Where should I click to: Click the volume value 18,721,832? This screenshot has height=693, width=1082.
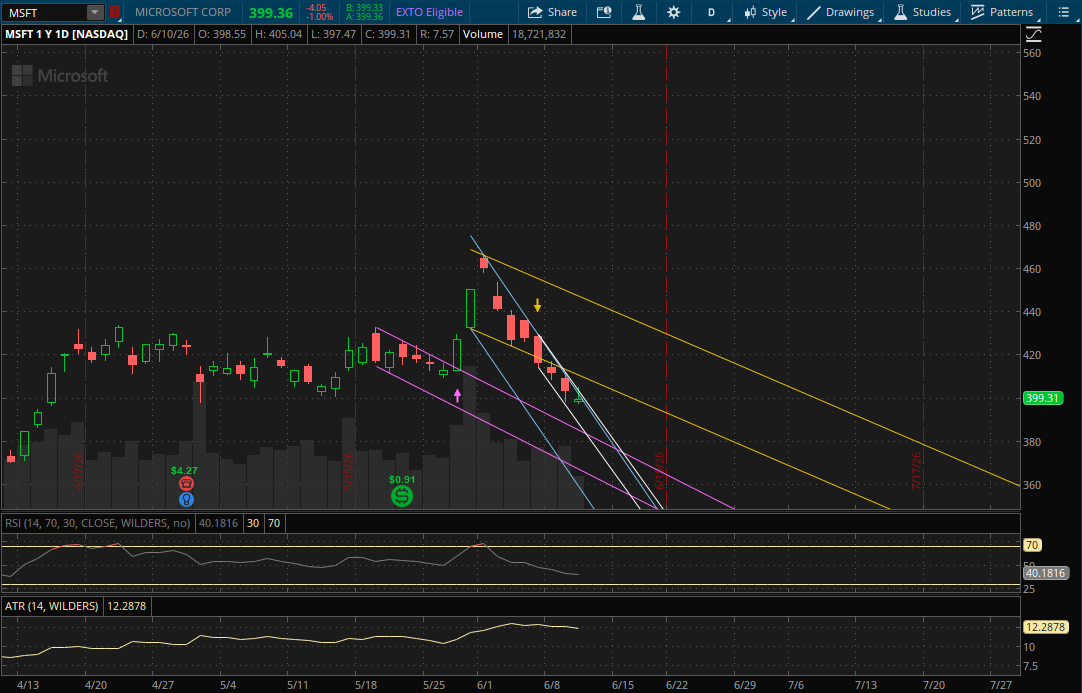tap(538, 34)
